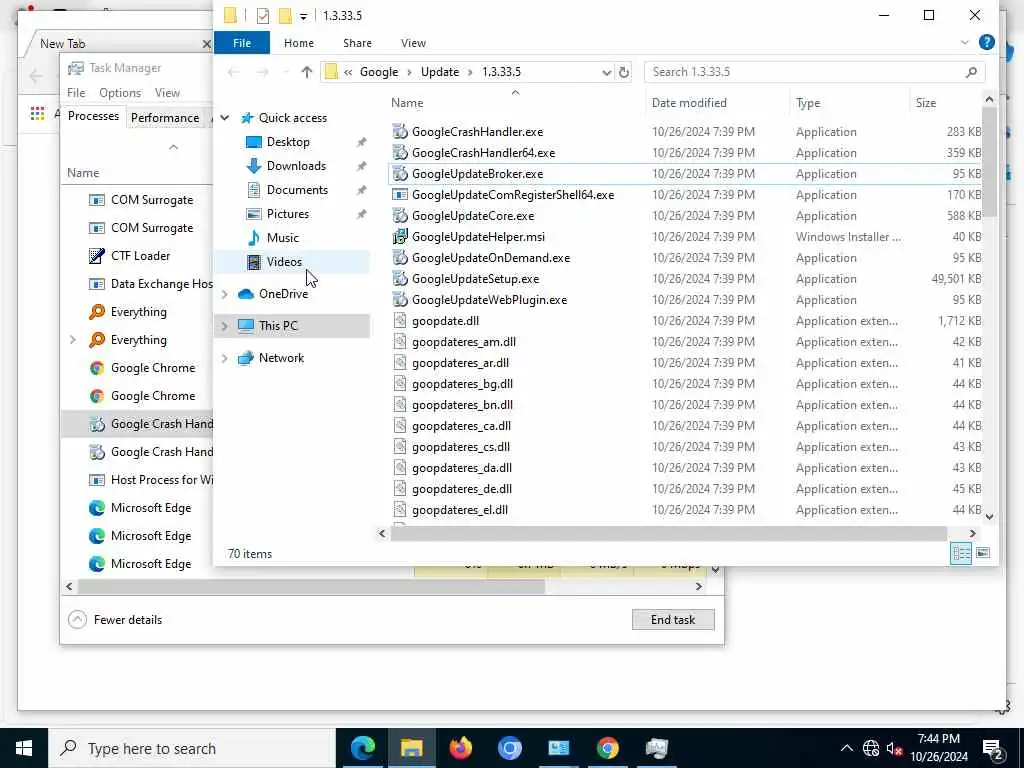The height and width of the screenshot is (768, 1024).
Task: Select GoogleUpdateHelper.msi installer icon
Action: [400, 237]
